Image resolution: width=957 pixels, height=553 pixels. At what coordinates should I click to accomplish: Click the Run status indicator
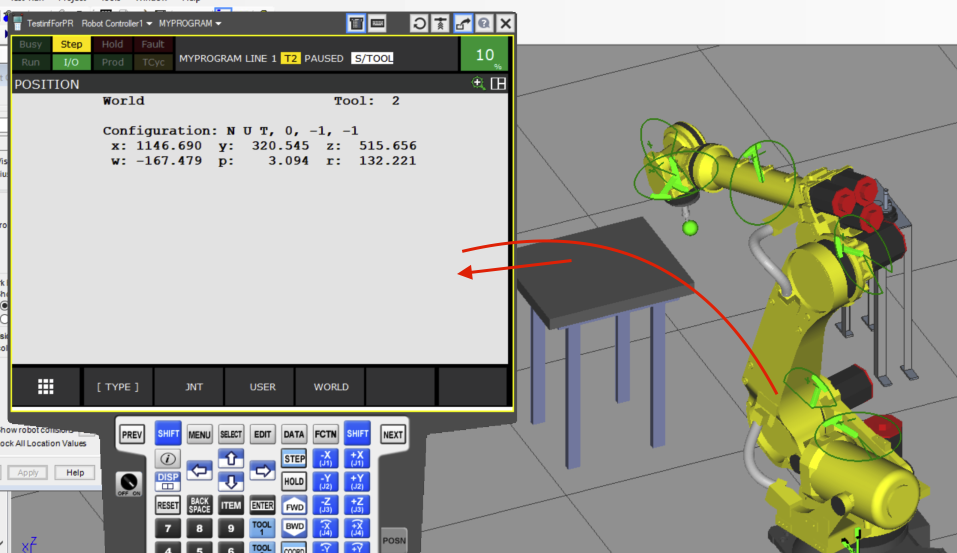pos(31,62)
